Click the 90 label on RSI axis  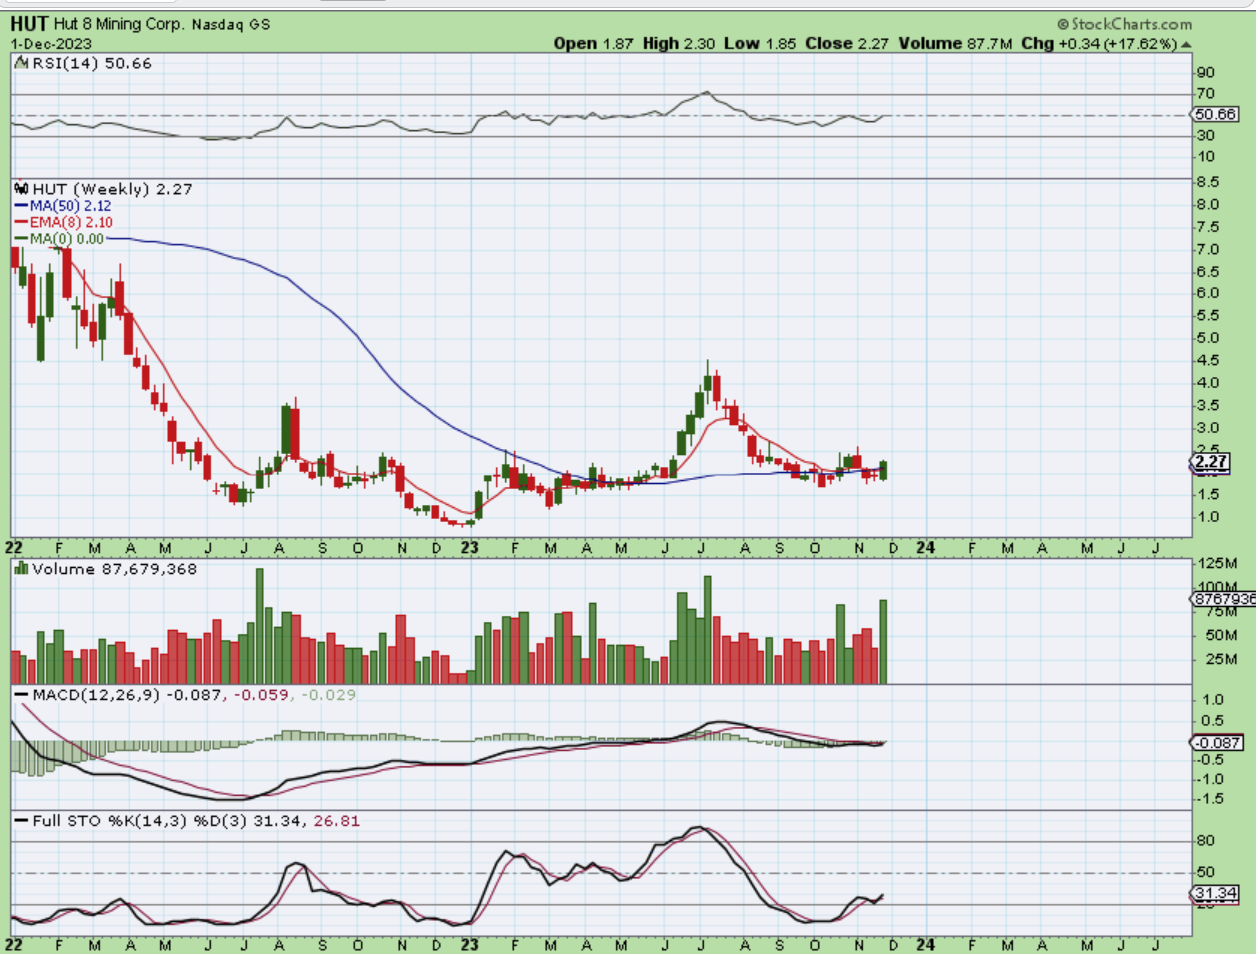(x=1206, y=73)
